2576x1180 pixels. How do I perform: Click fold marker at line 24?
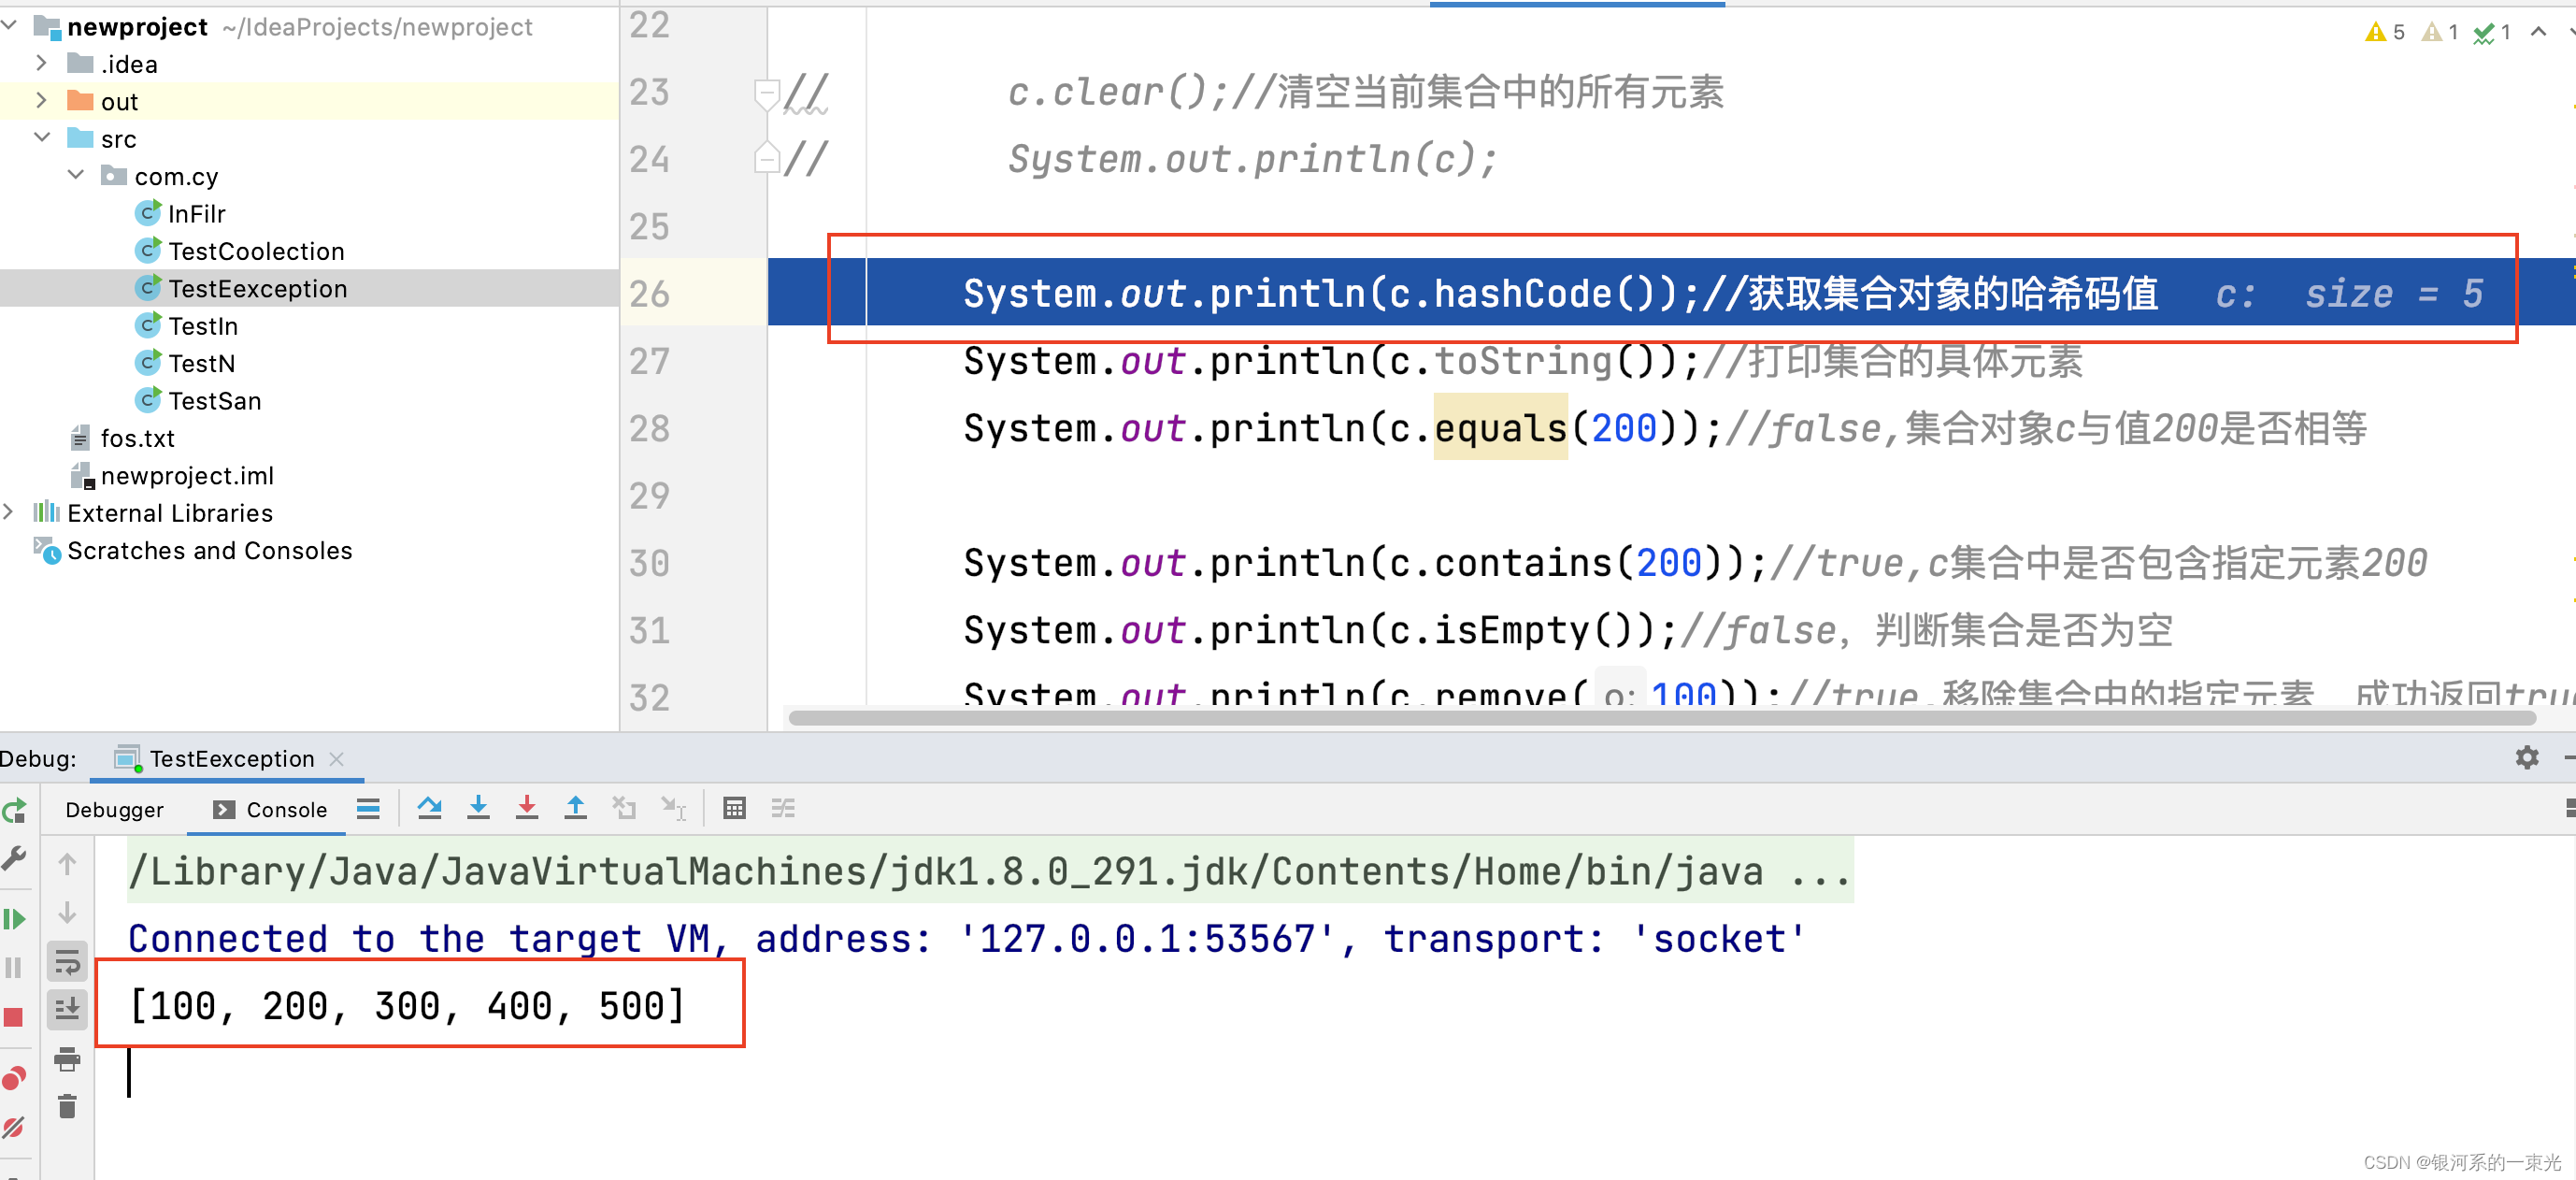(767, 158)
